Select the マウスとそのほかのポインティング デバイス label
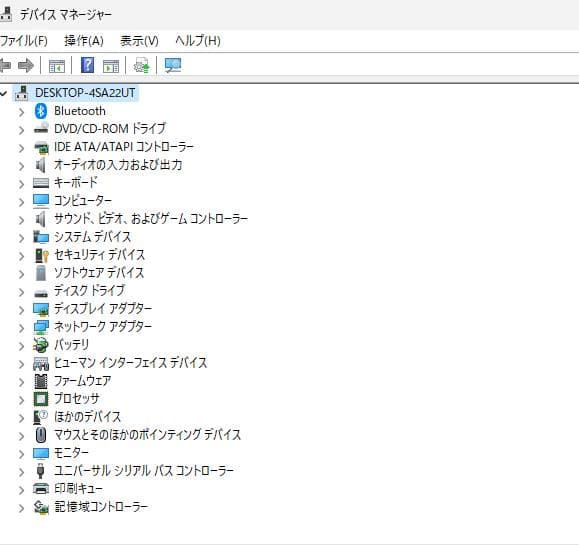579x546 pixels. click(x=147, y=435)
